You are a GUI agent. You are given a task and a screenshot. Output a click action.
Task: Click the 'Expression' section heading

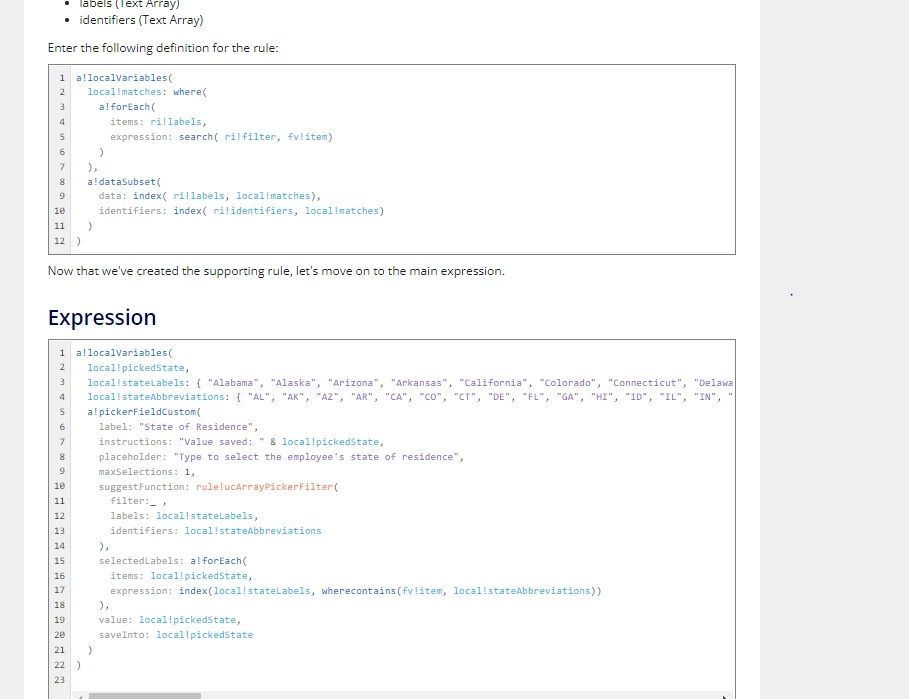point(102,318)
